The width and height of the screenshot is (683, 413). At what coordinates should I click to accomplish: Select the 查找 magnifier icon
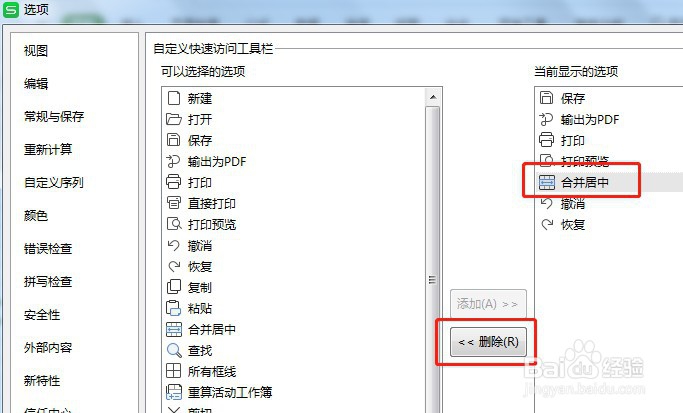coord(174,350)
